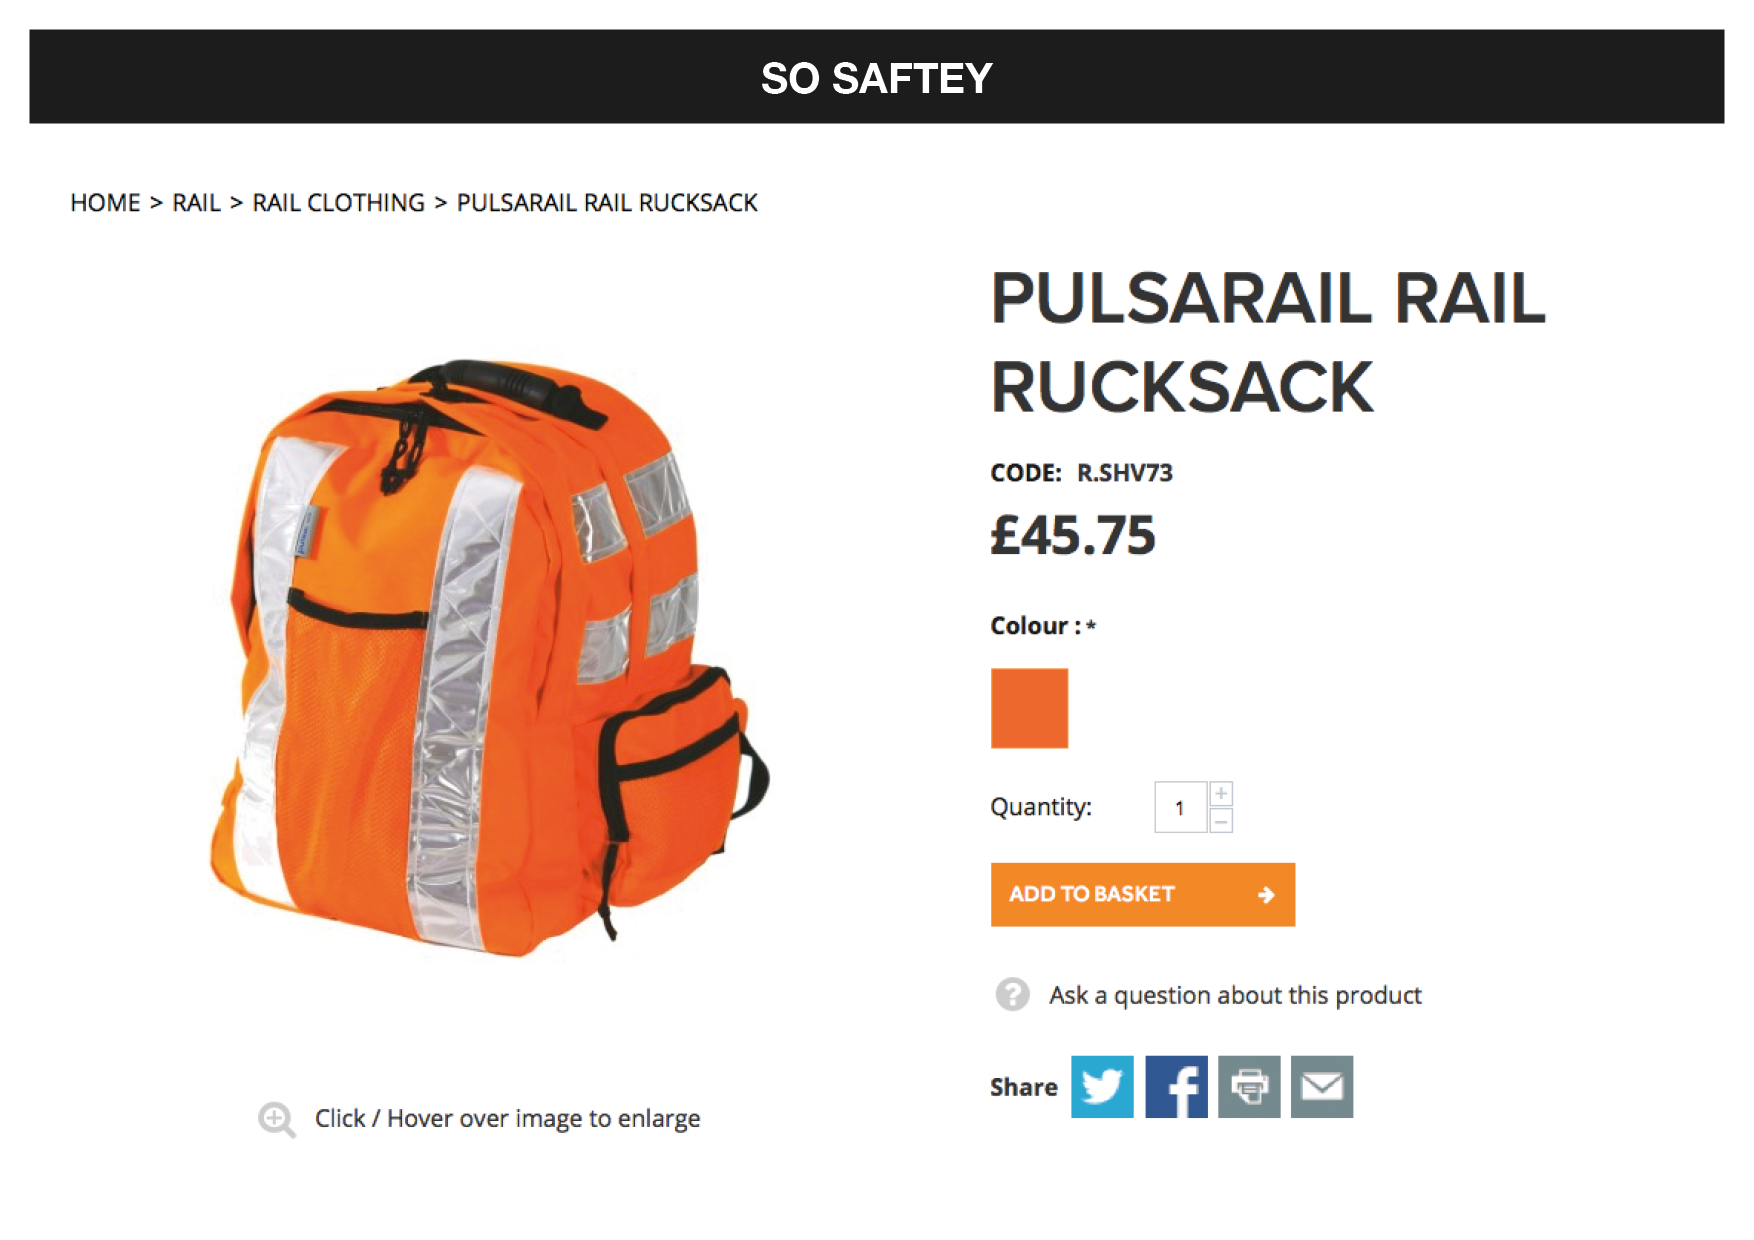Click the magnifier enlarge icon

click(276, 1119)
